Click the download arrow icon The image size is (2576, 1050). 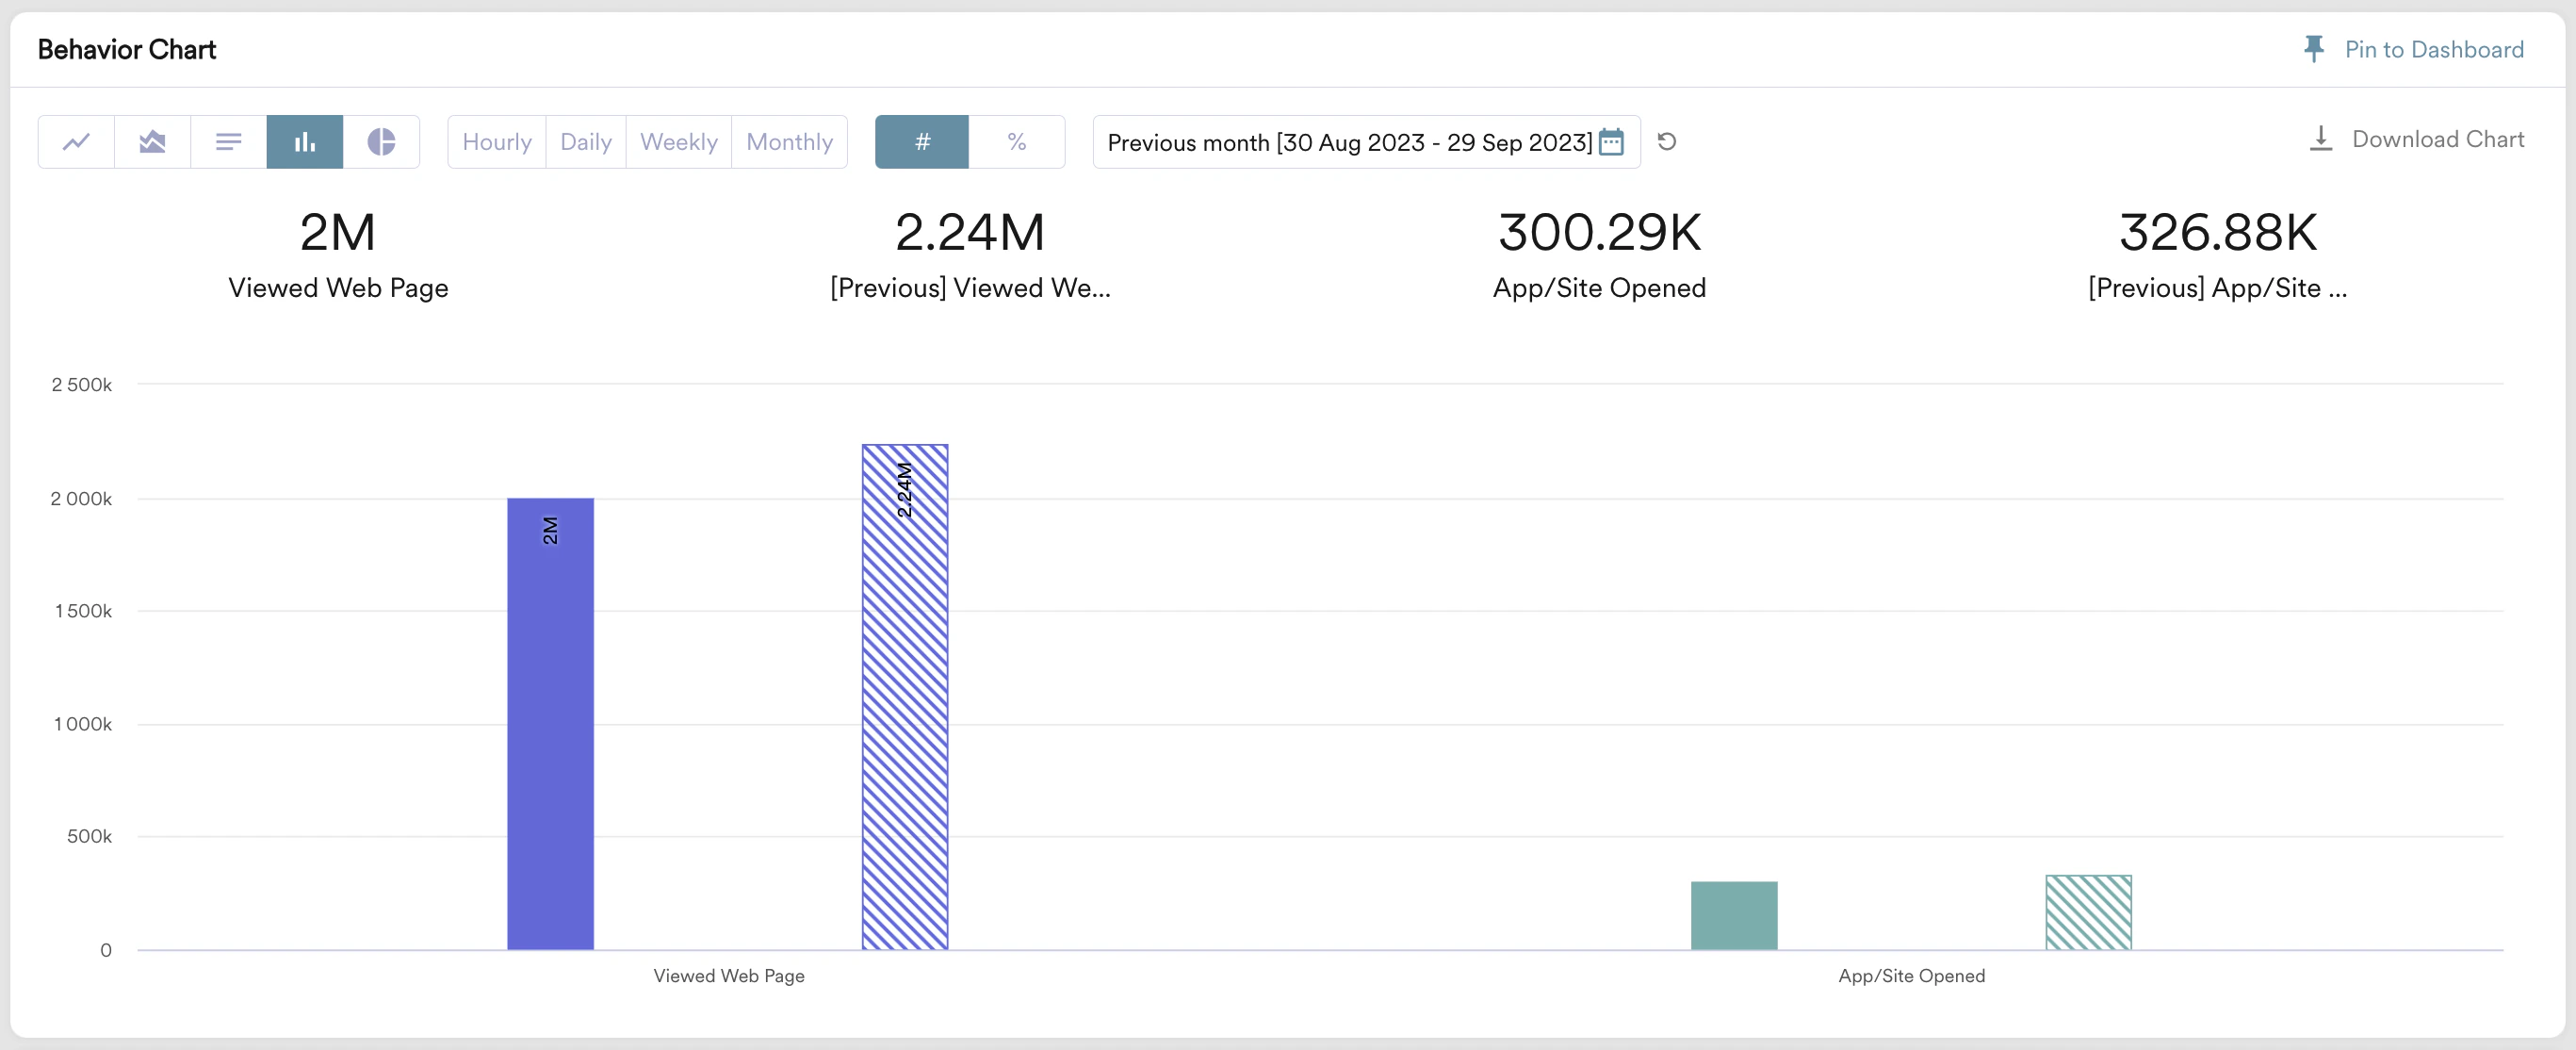[x=2321, y=139]
